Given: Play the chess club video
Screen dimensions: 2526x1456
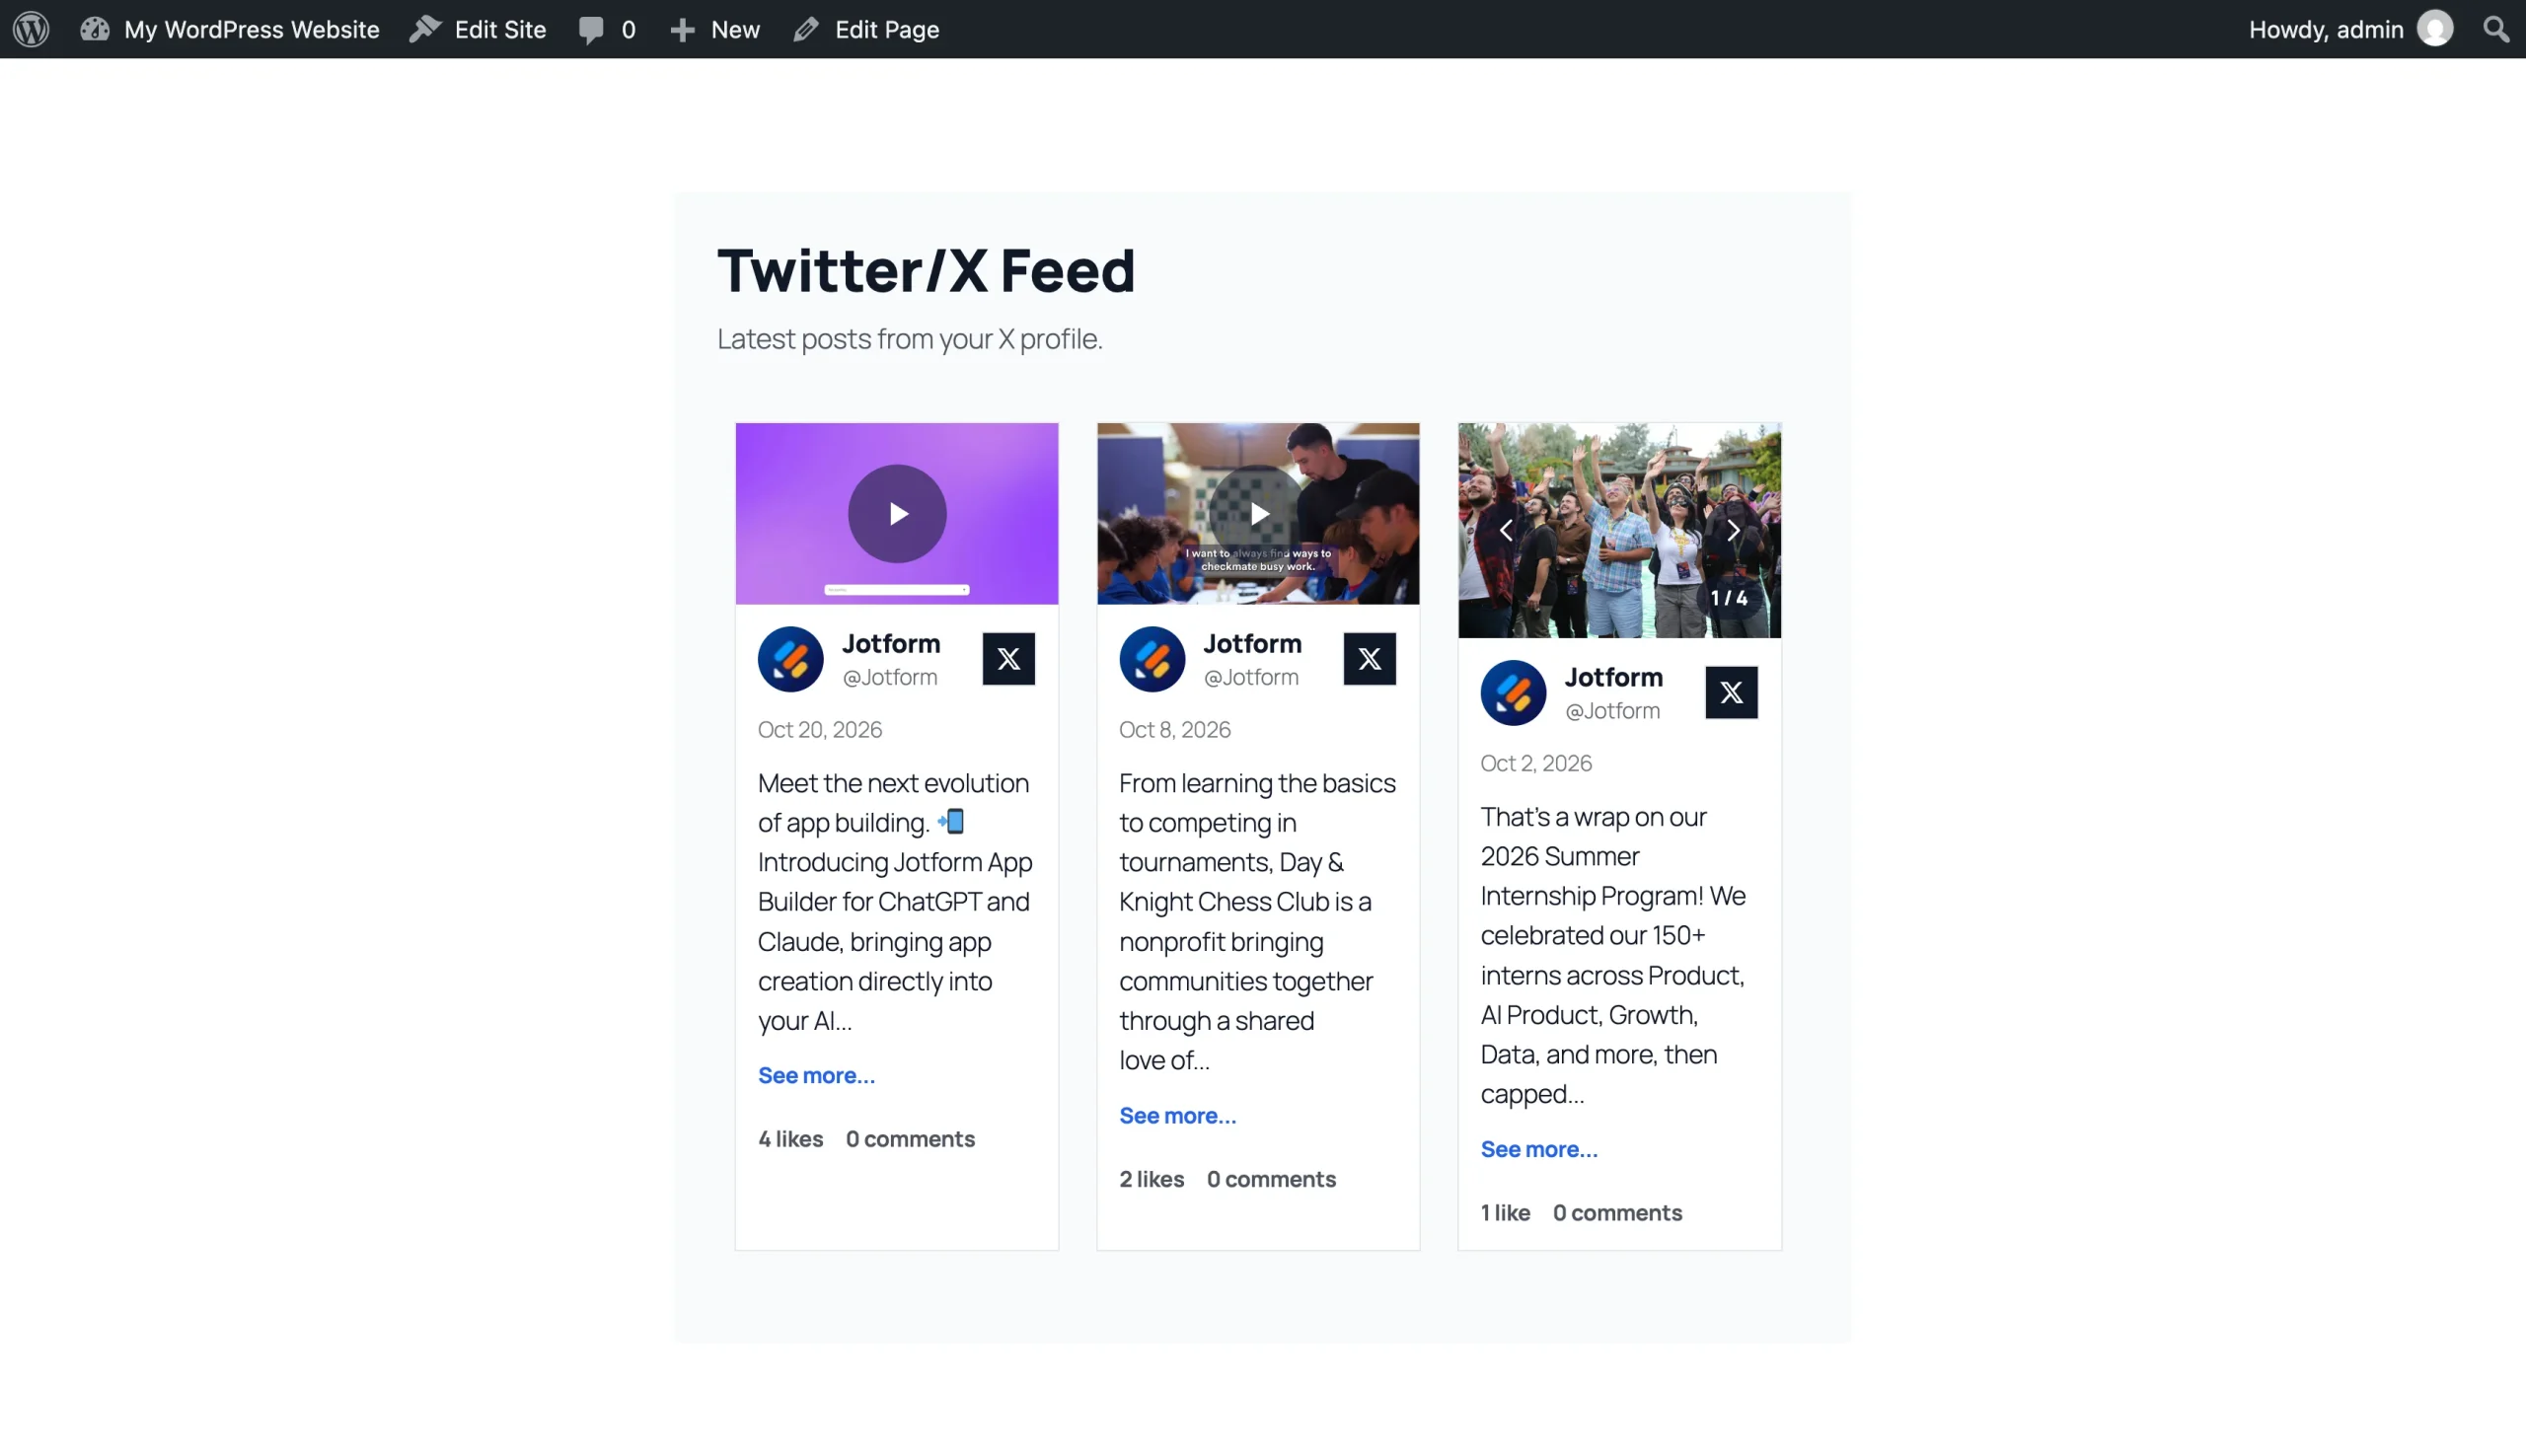Looking at the screenshot, I should click(1258, 513).
